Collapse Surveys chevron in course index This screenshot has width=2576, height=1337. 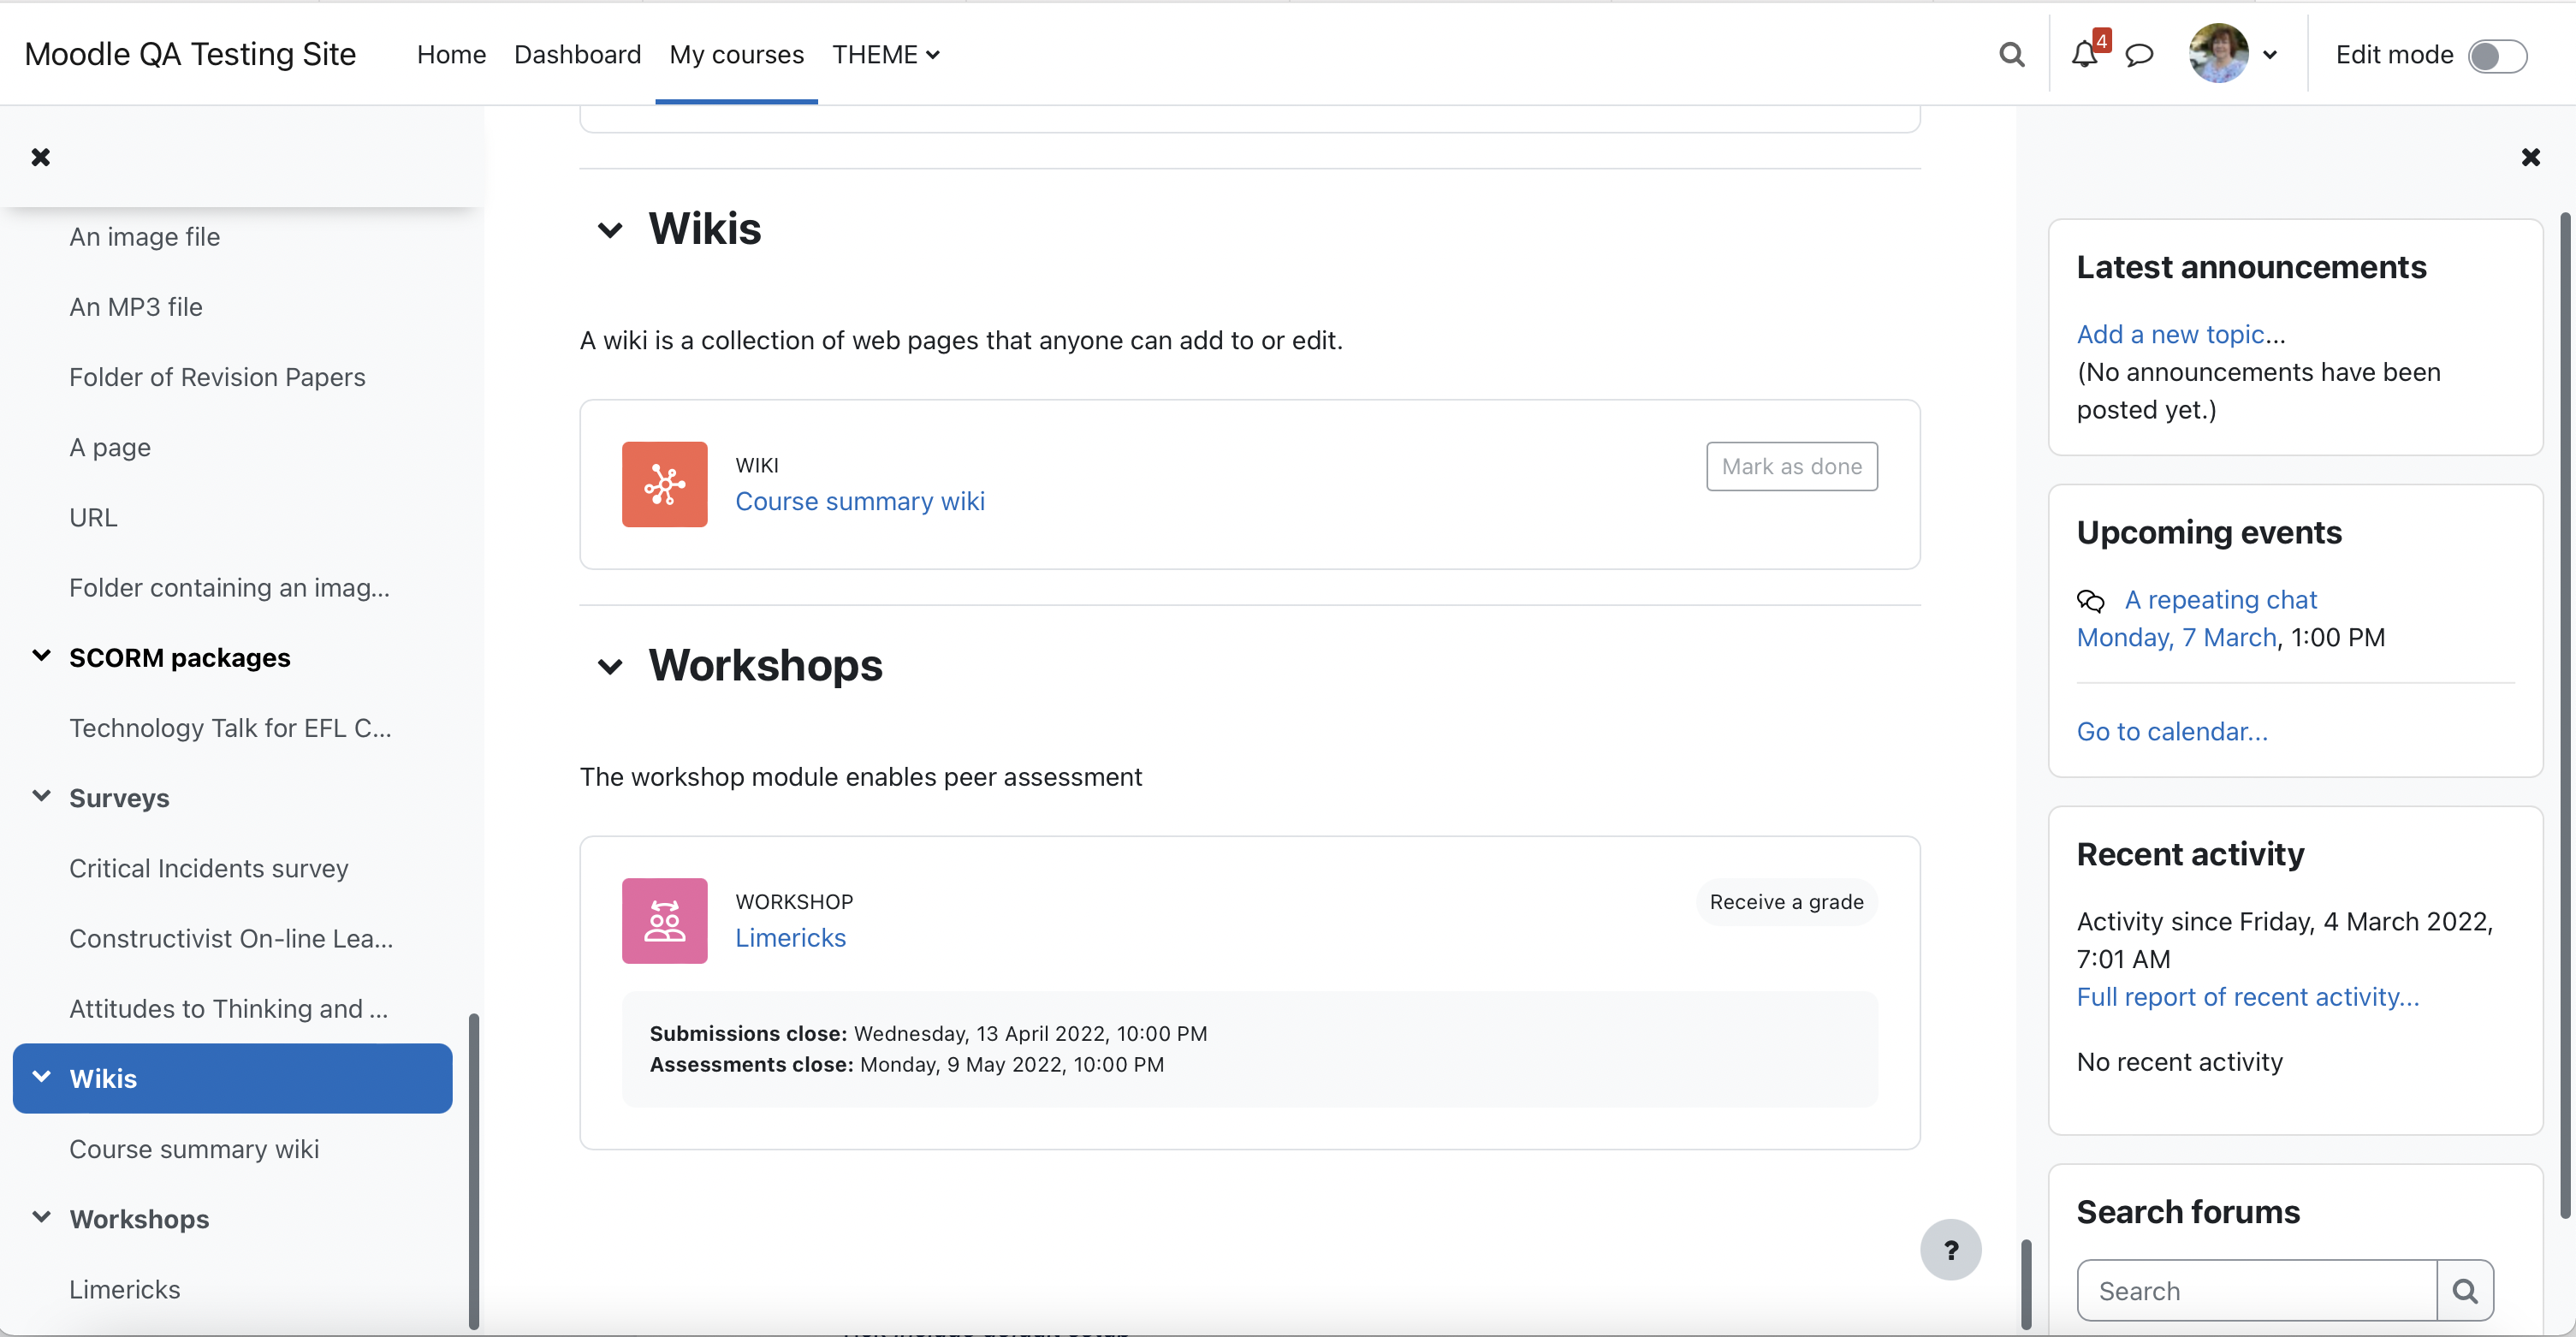click(x=41, y=796)
